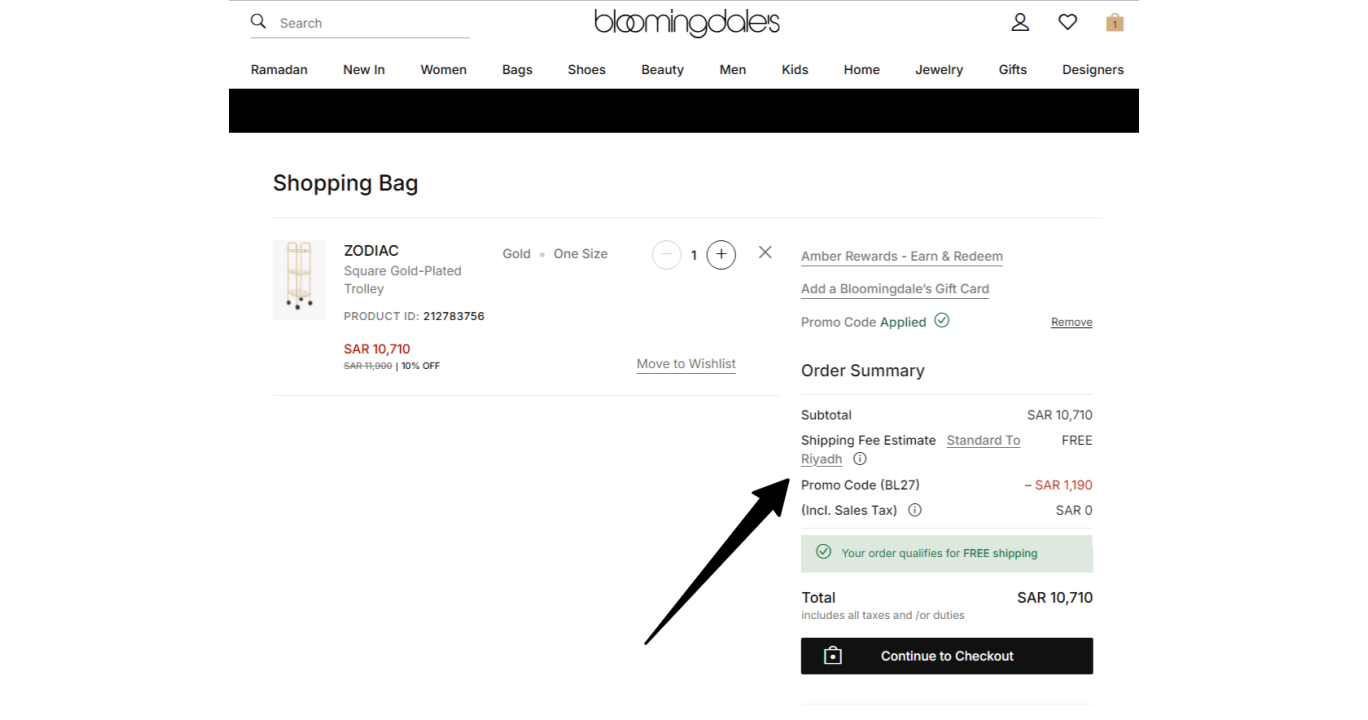This screenshot has width=1368, height=720.
Task: Open the Bags menu
Action: [x=517, y=70]
